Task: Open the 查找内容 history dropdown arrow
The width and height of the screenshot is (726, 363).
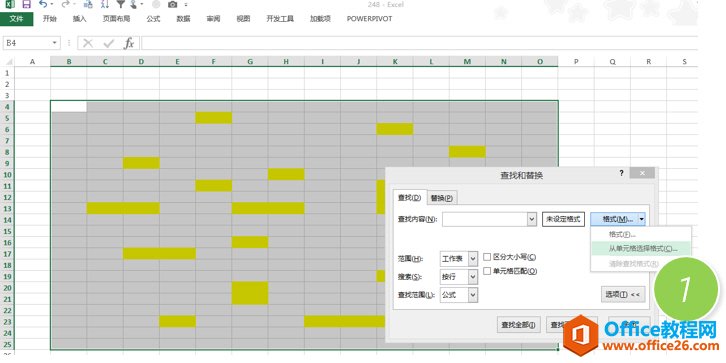Action: [x=532, y=219]
